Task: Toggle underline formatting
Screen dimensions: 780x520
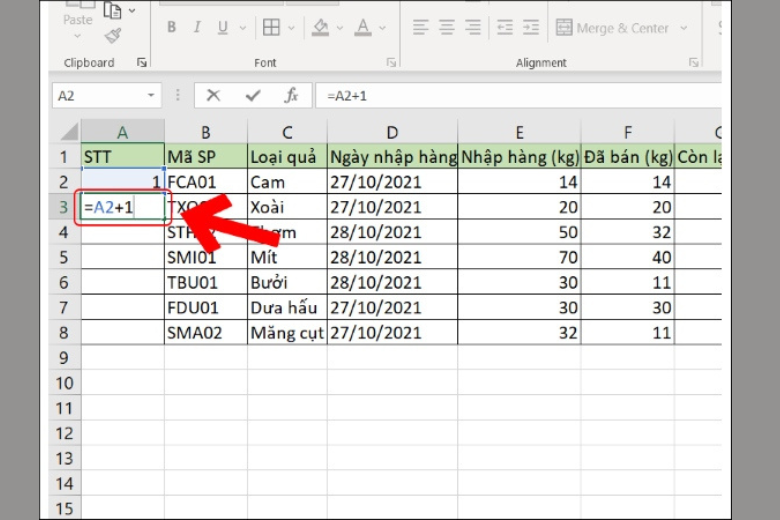Action: 223,28
